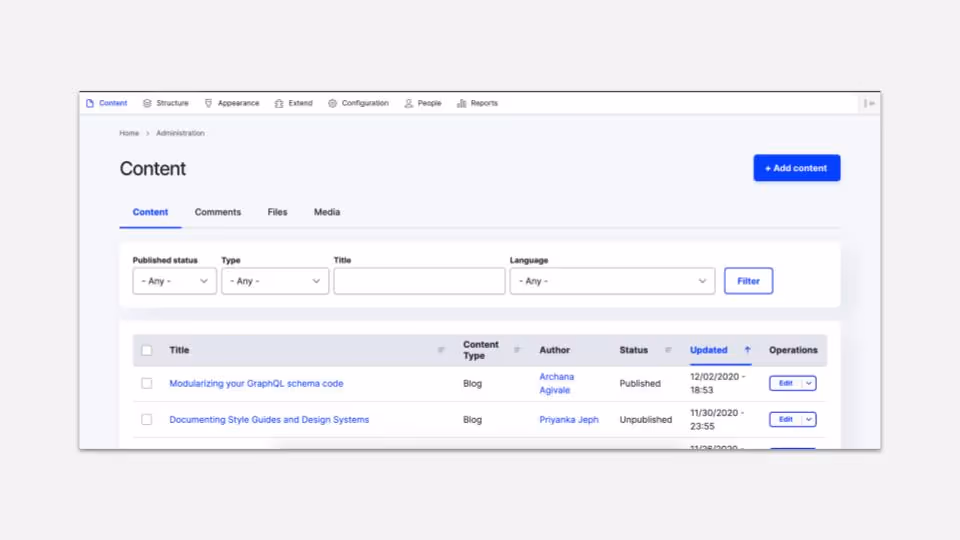The width and height of the screenshot is (960, 540).
Task: Open the Configuration toolbar menu
Action: (358, 103)
